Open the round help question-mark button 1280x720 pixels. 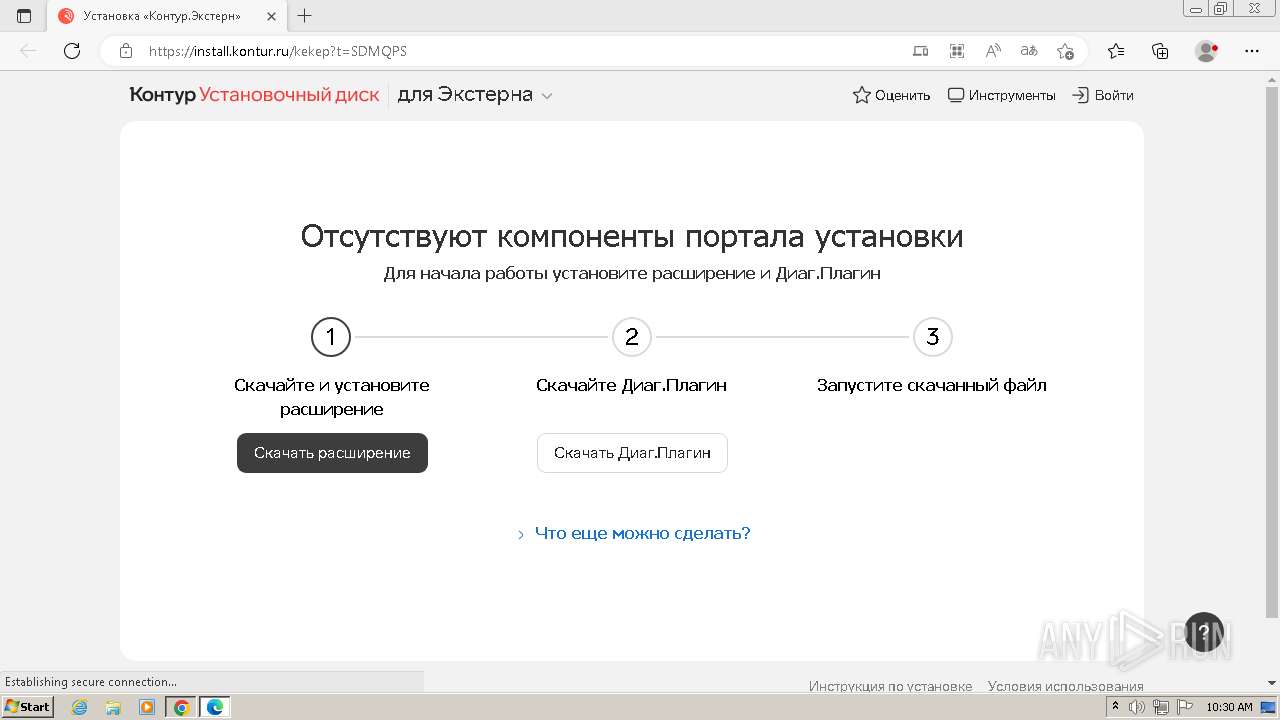(1204, 632)
